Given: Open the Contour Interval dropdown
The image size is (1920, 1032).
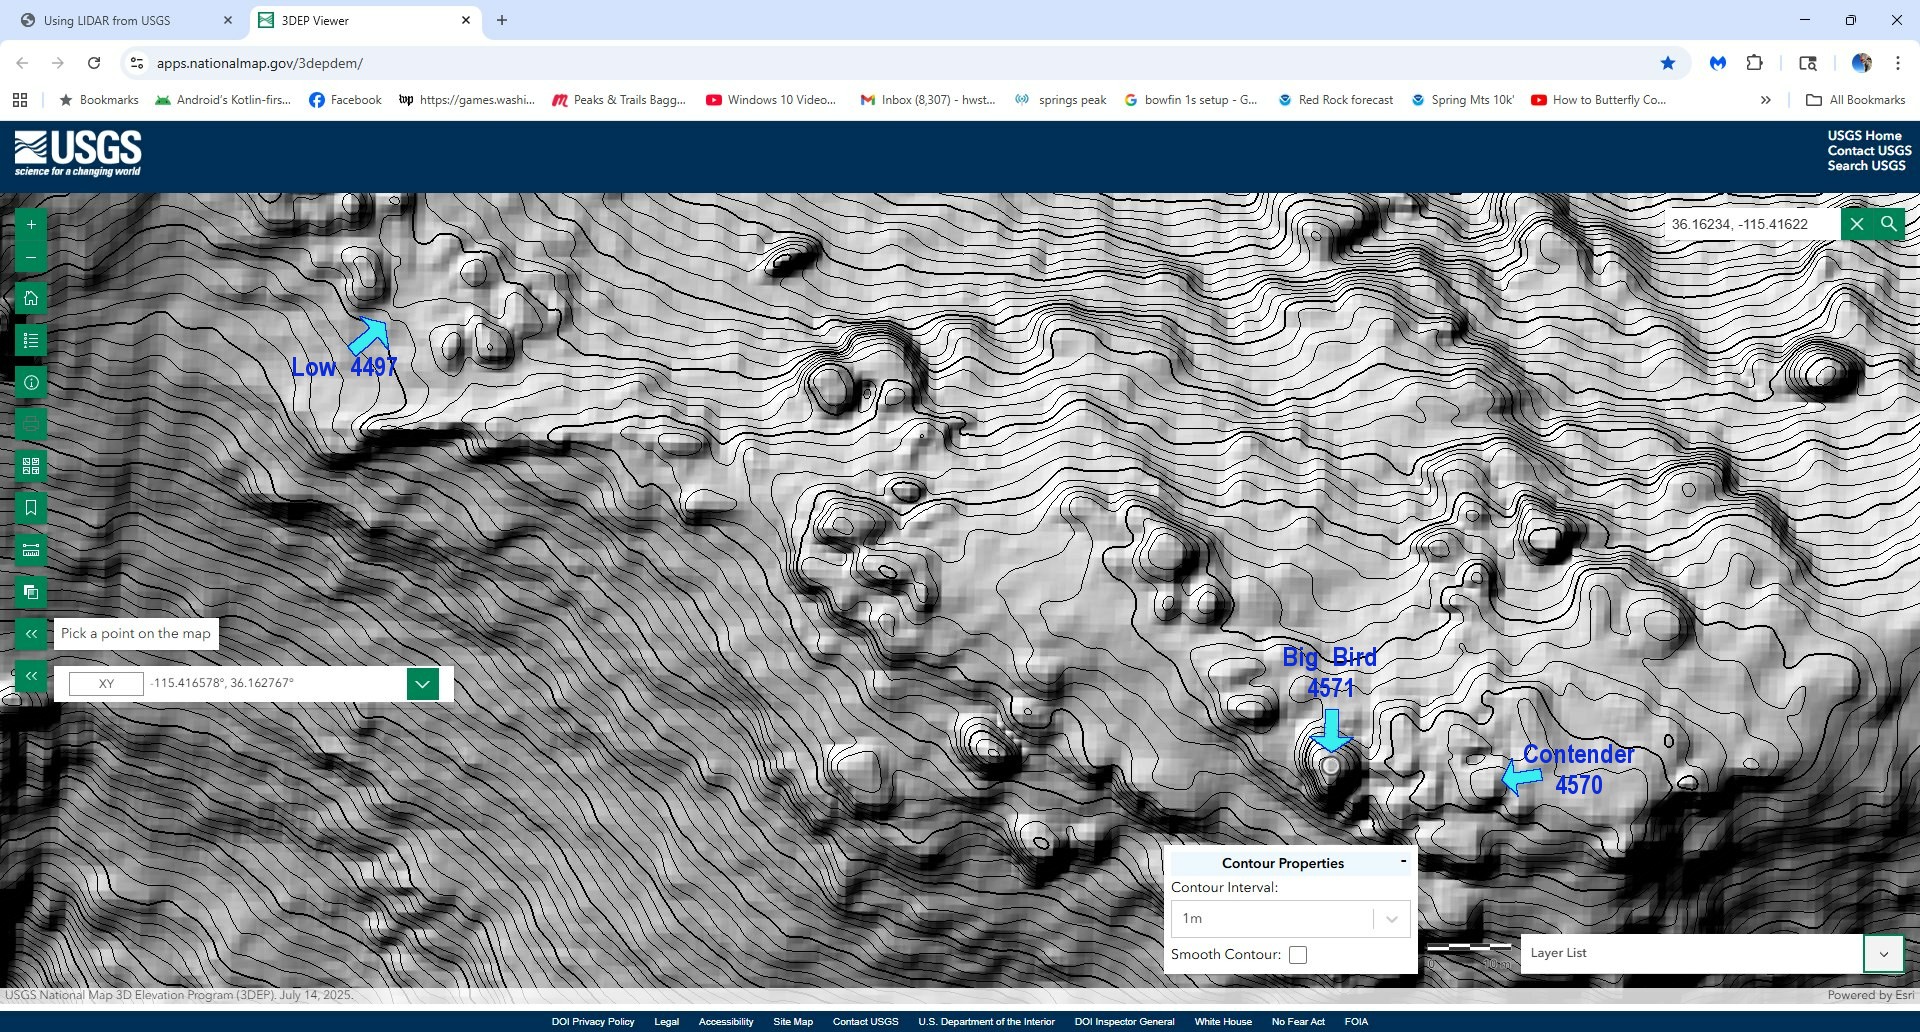Looking at the screenshot, I should tap(1390, 918).
